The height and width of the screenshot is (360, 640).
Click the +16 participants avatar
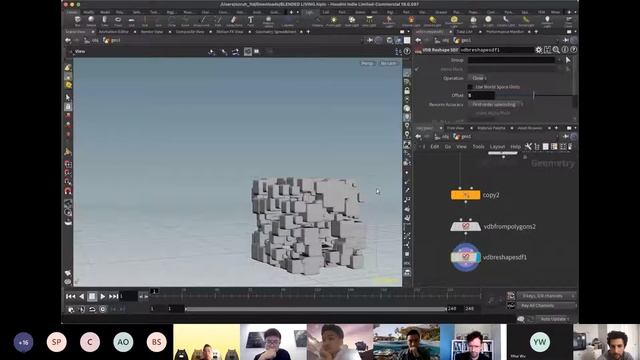[x=23, y=342]
